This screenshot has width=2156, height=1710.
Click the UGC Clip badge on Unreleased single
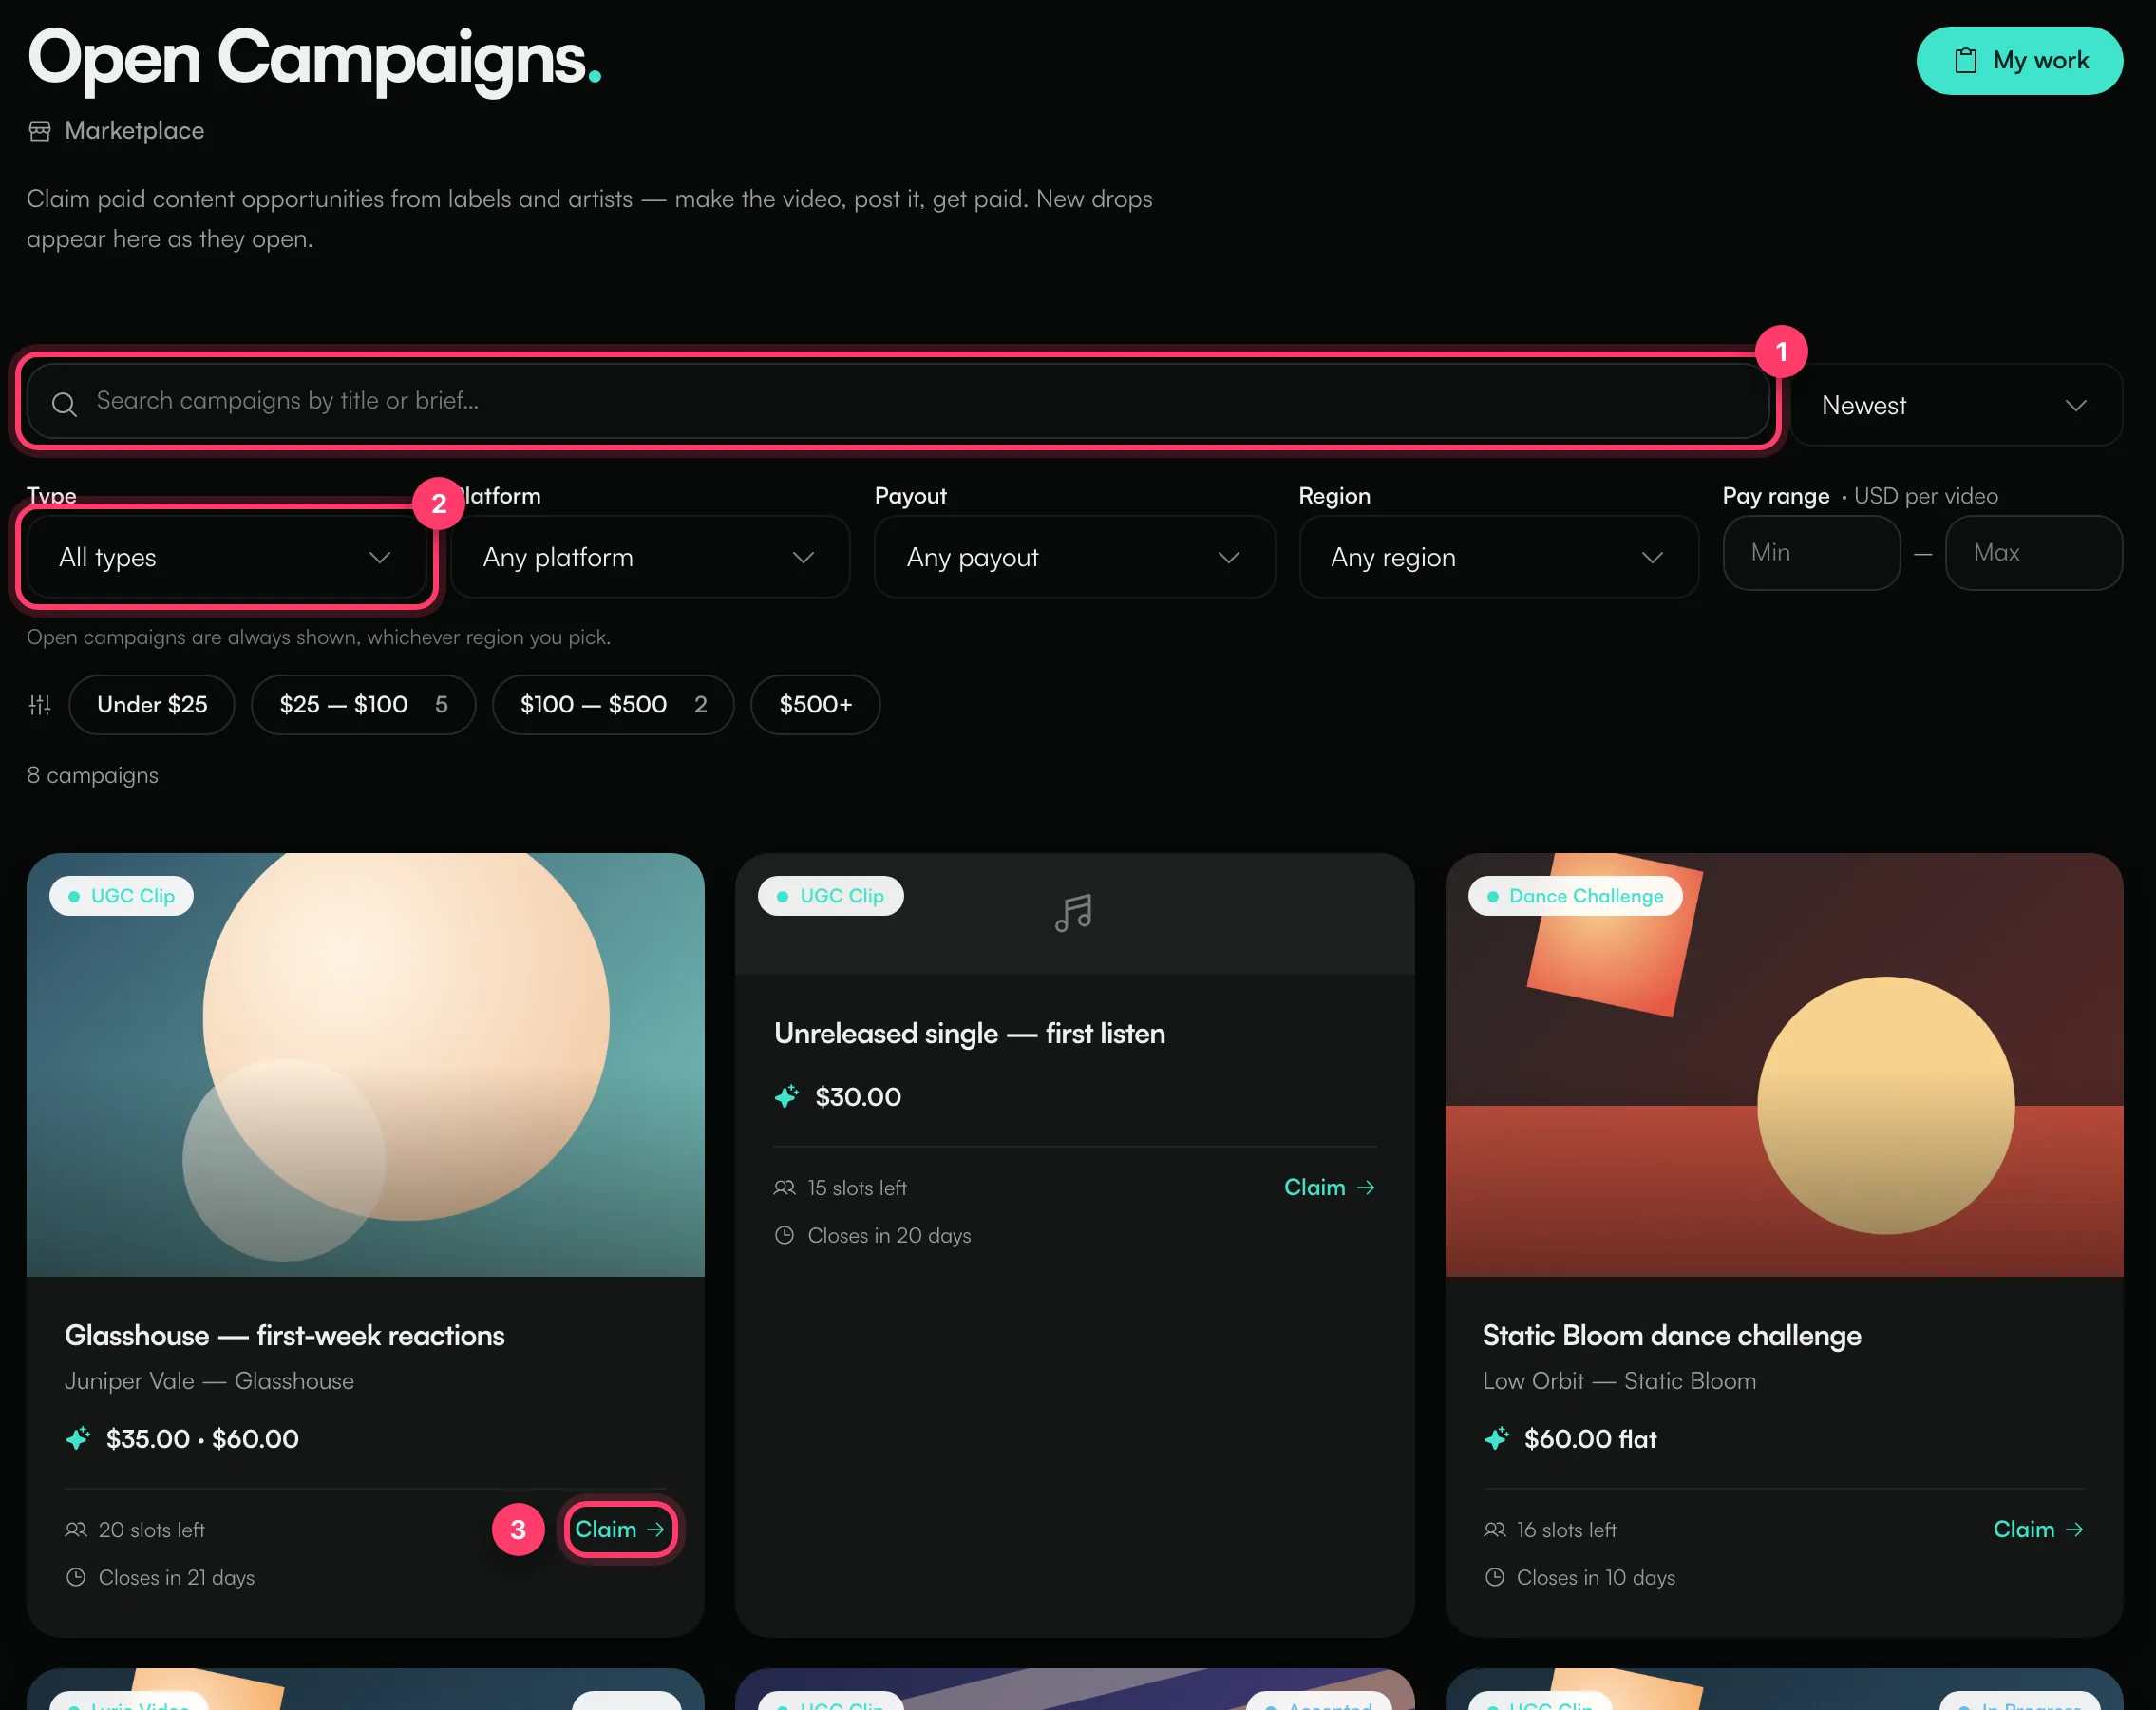point(831,896)
